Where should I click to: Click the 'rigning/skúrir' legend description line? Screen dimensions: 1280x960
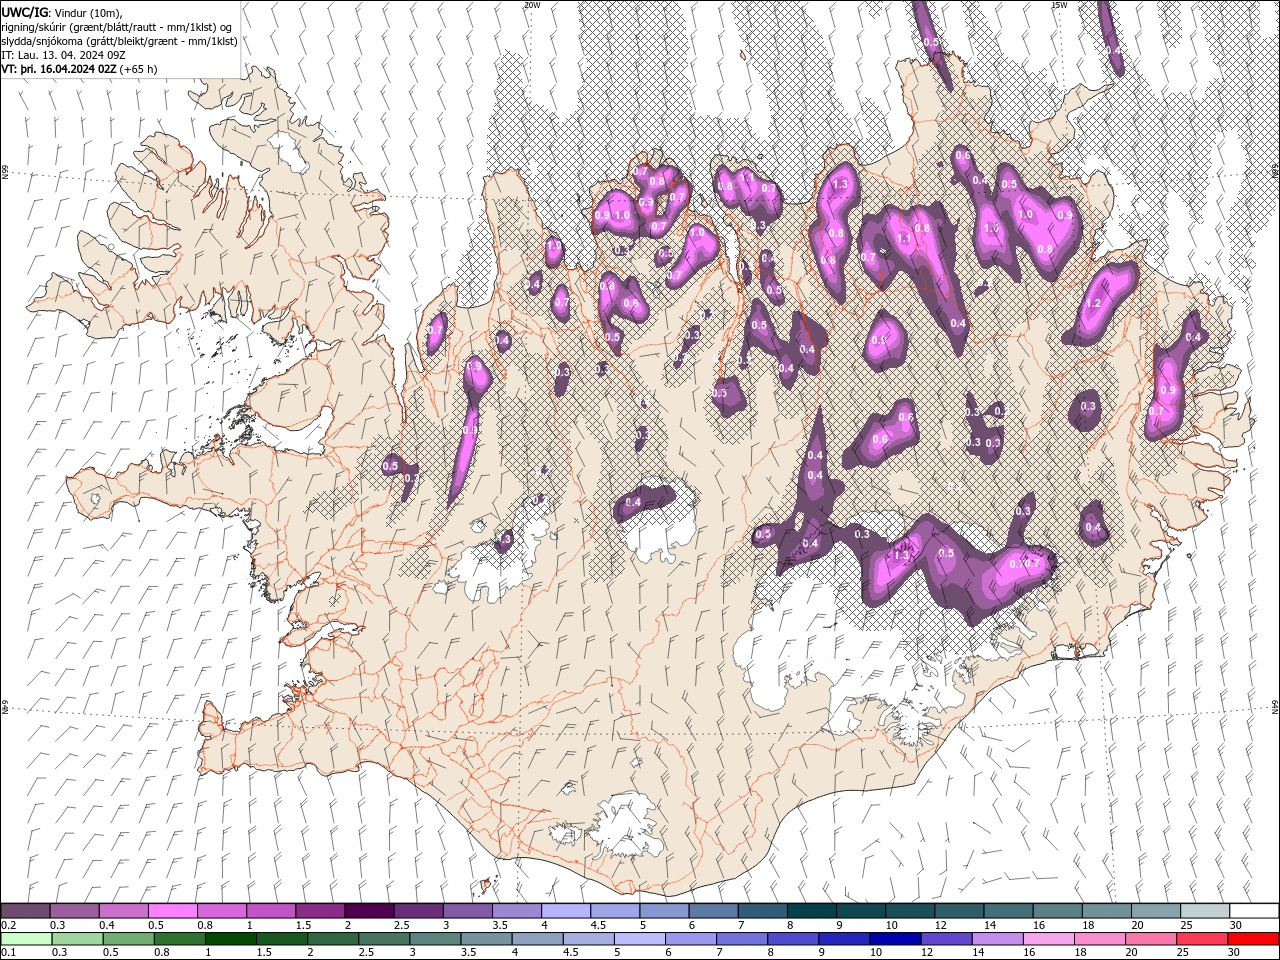click(x=114, y=27)
